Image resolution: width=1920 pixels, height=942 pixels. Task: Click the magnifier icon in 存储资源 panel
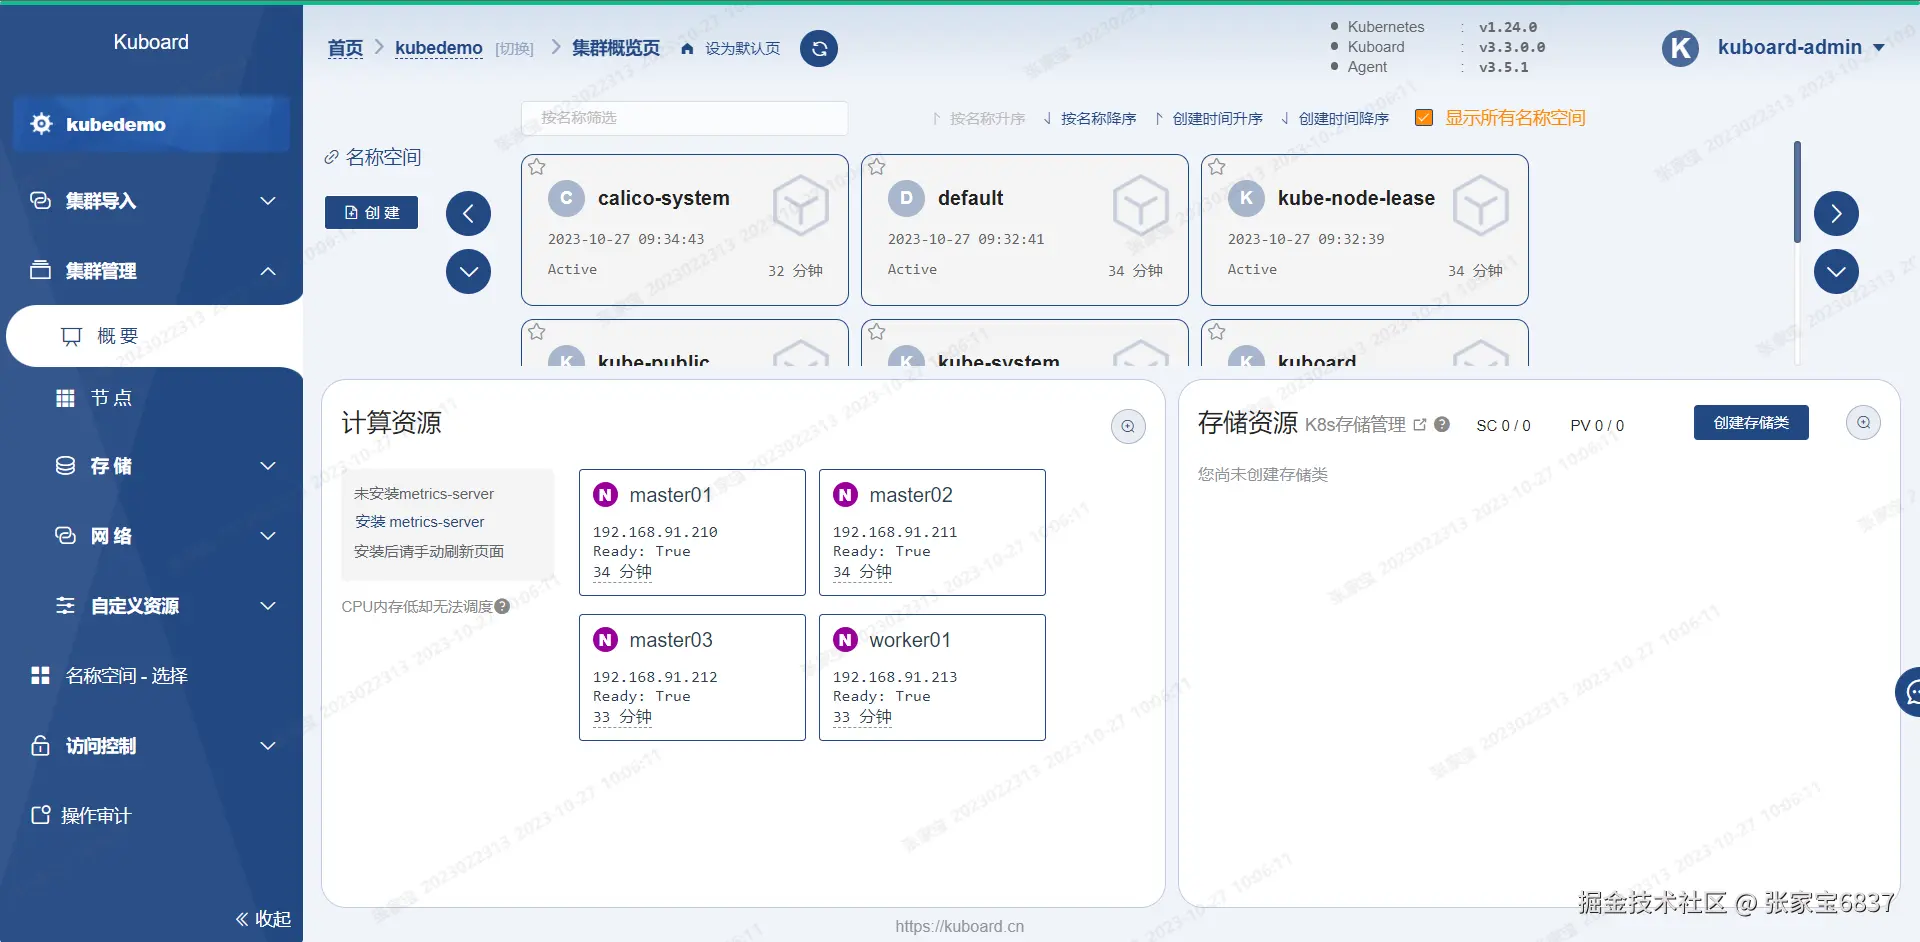coord(1863,422)
